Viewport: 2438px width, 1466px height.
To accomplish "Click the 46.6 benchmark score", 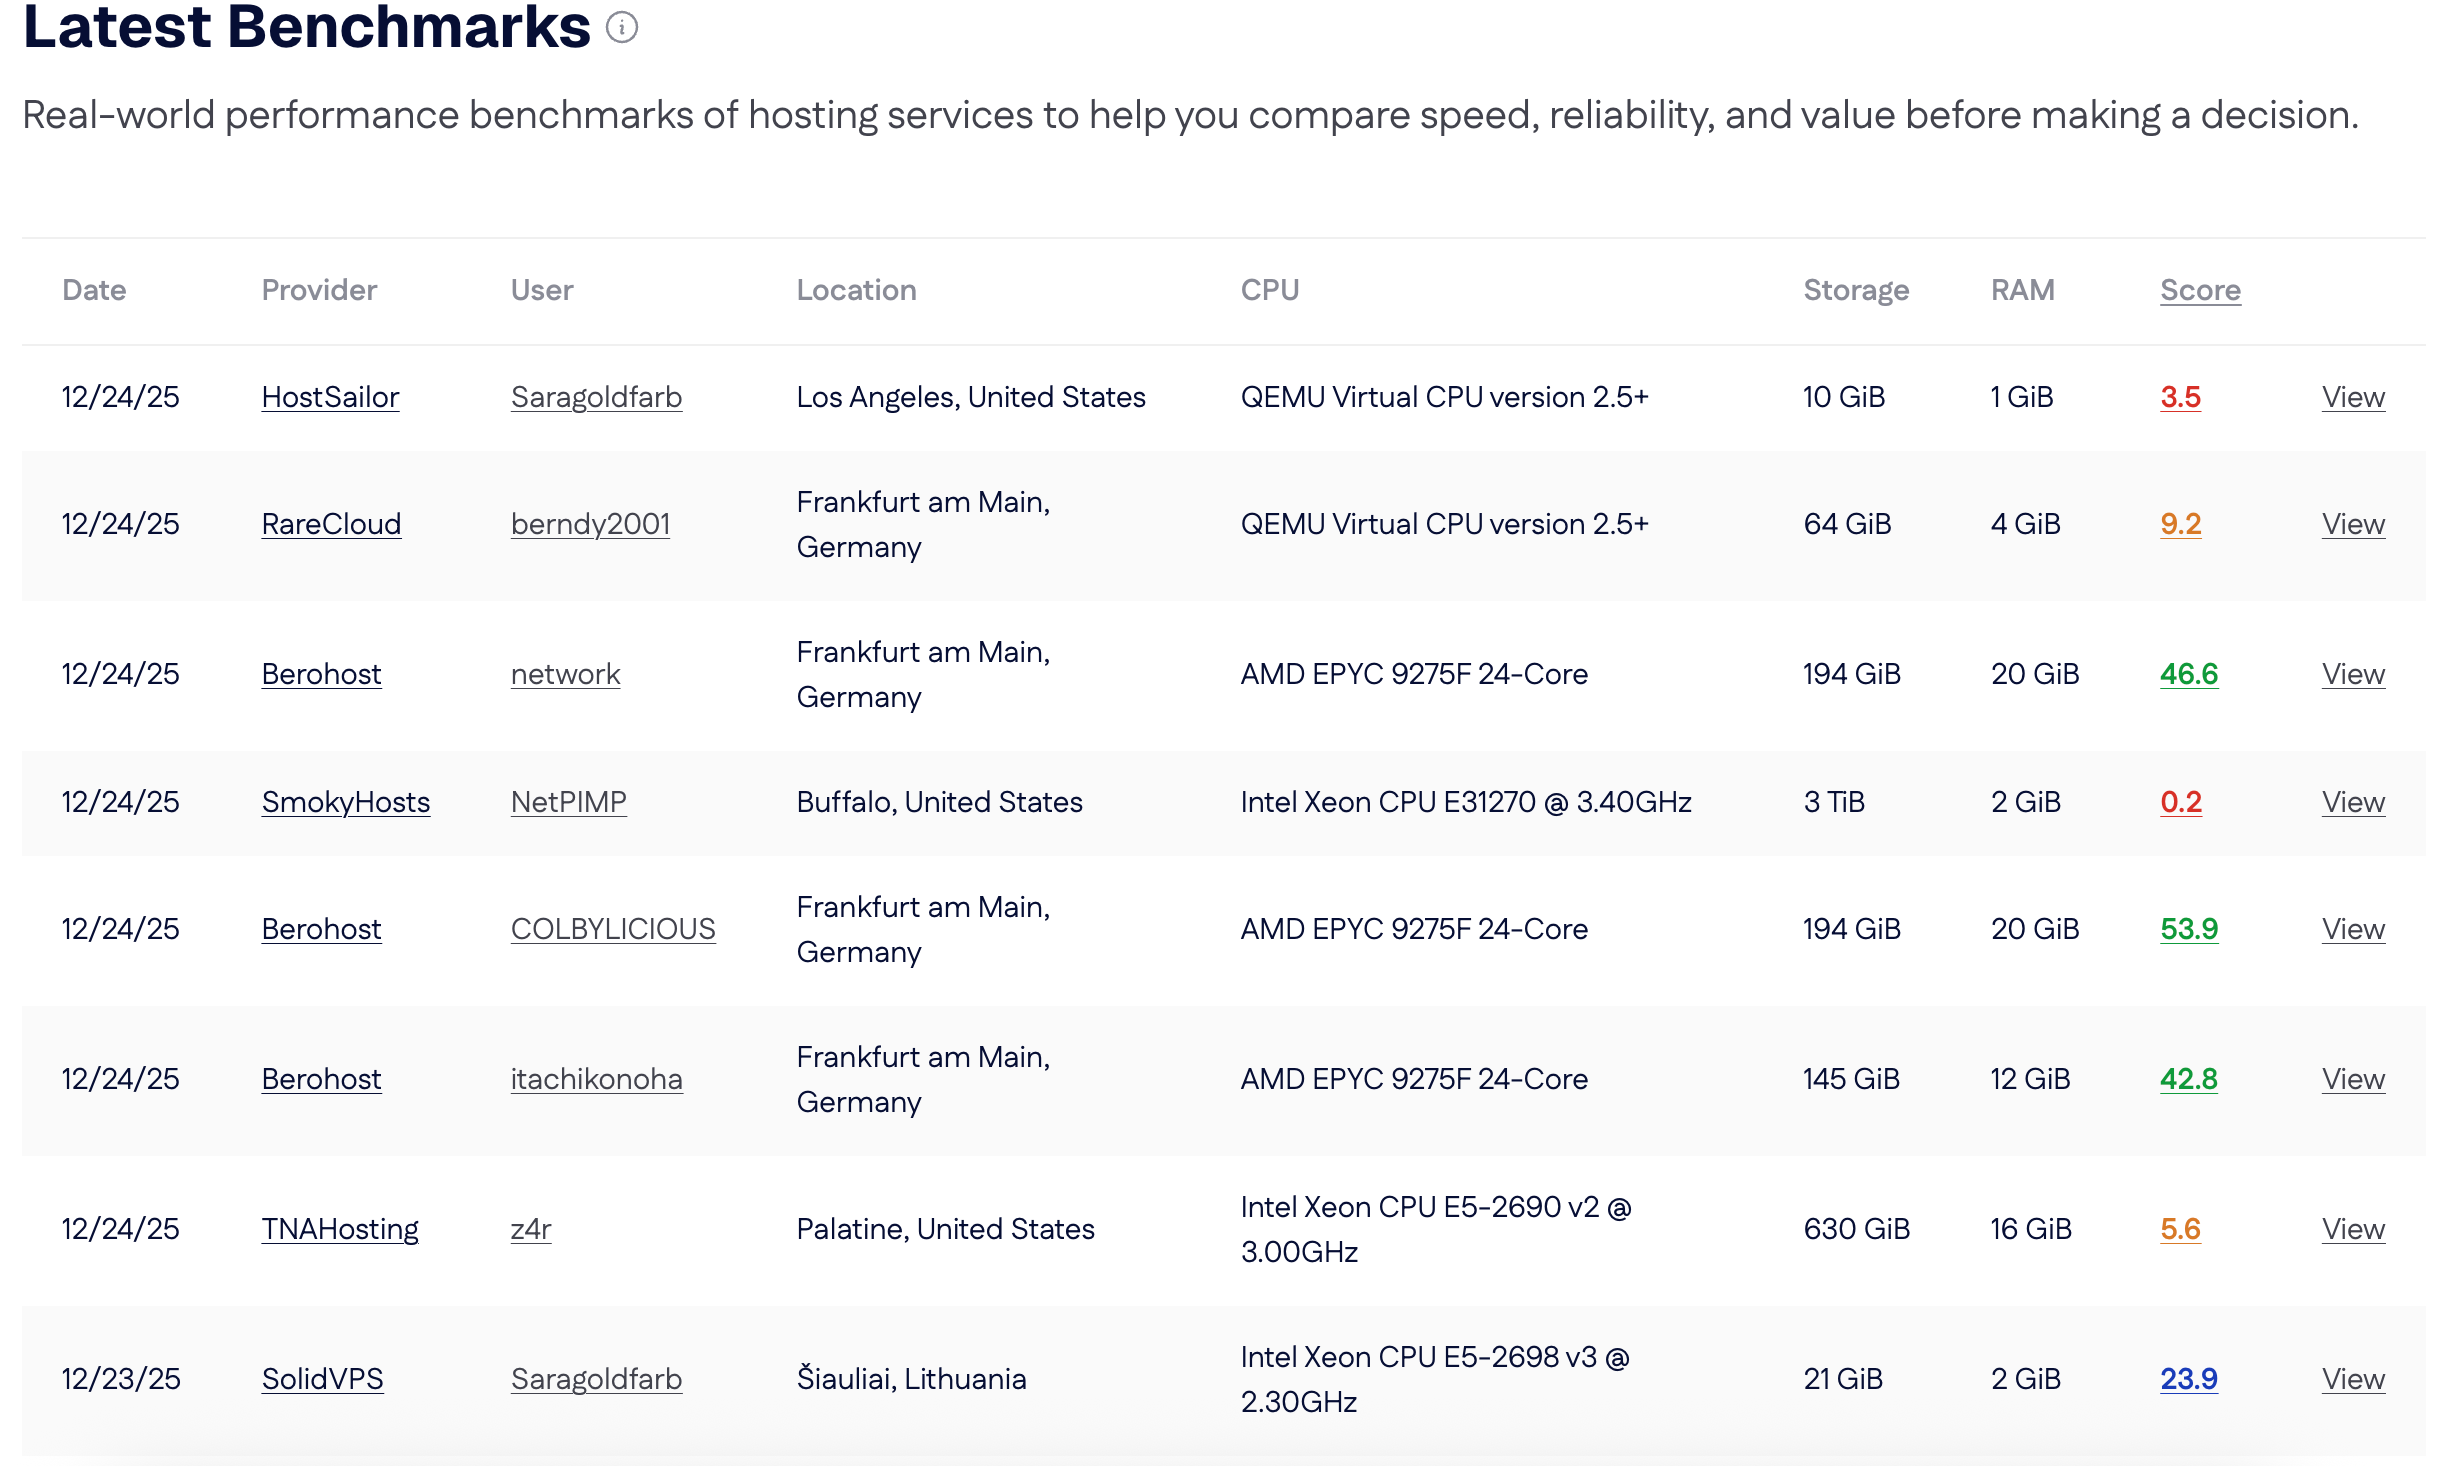I will pyautogui.click(x=2188, y=674).
